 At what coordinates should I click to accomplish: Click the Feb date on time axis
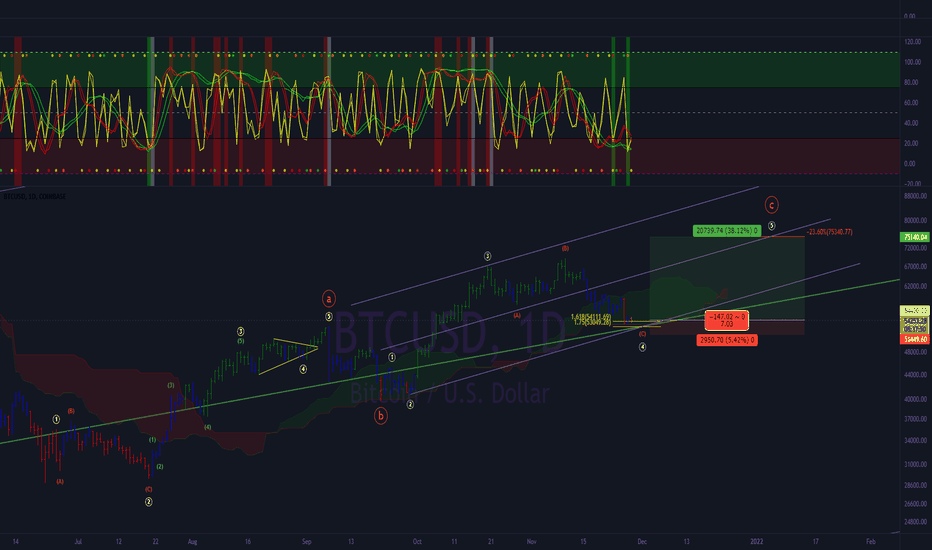coord(871,542)
